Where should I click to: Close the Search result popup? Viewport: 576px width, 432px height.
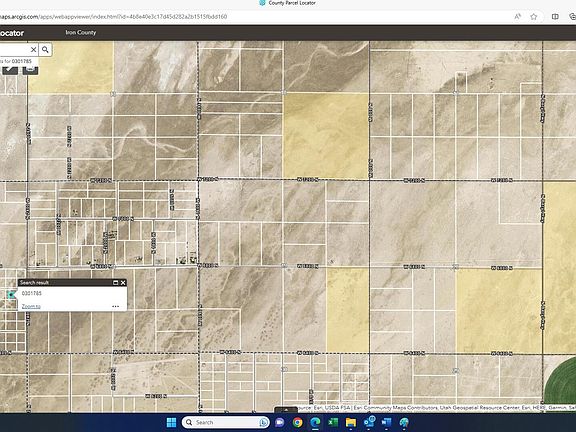(123, 282)
